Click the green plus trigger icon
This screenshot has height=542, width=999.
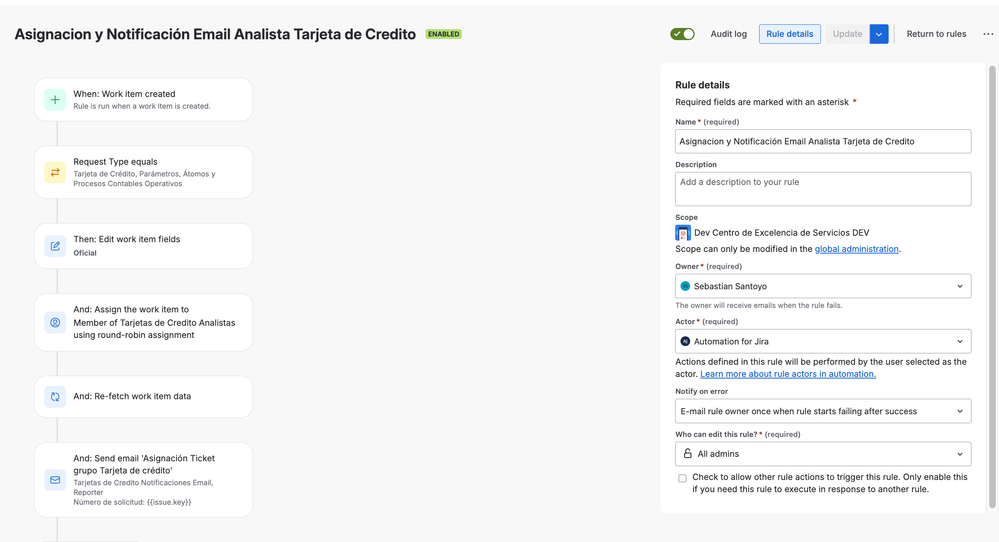point(55,100)
